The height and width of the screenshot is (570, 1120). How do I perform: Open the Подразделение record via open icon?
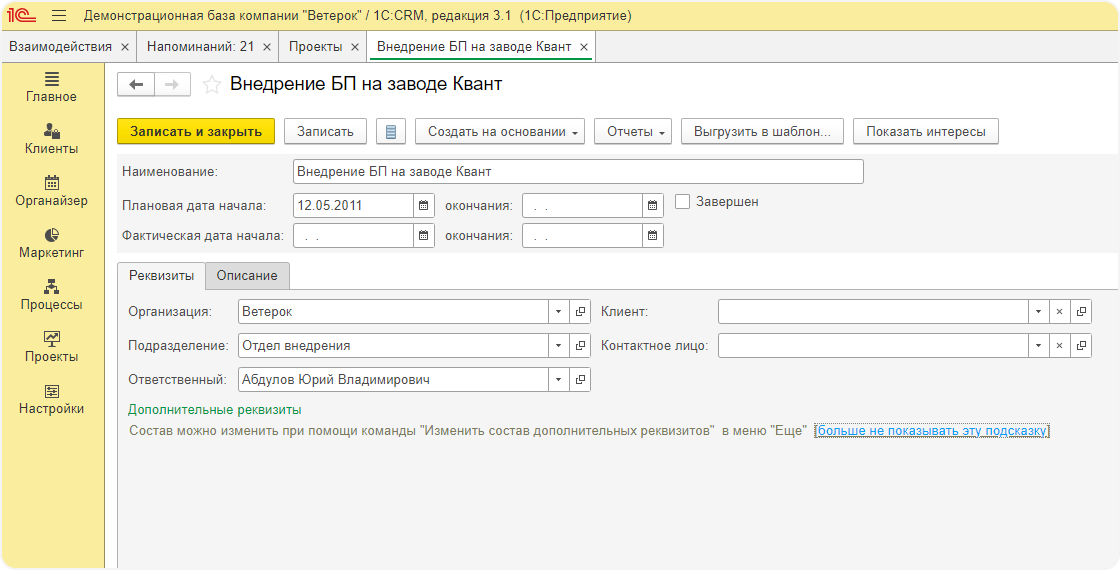[x=580, y=346]
